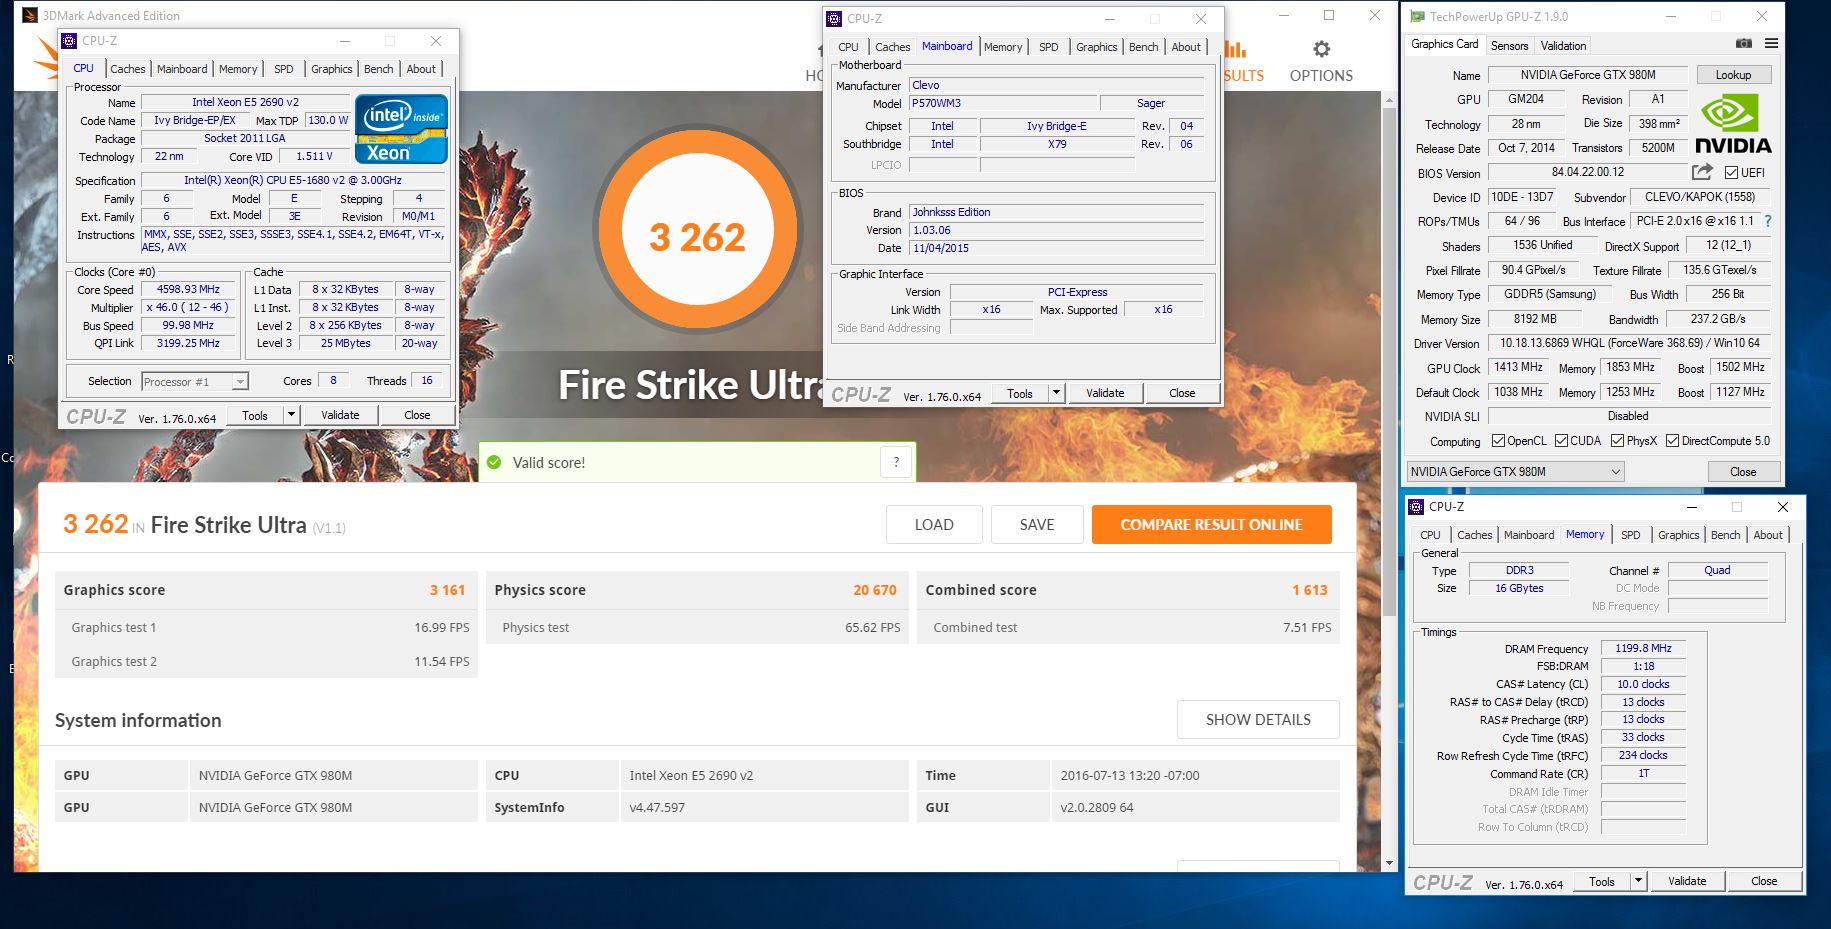Click the 3DMark scrollbar up arrow
Image resolution: width=1831 pixels, height=929 pixels.
click(x=1388, y=99)
